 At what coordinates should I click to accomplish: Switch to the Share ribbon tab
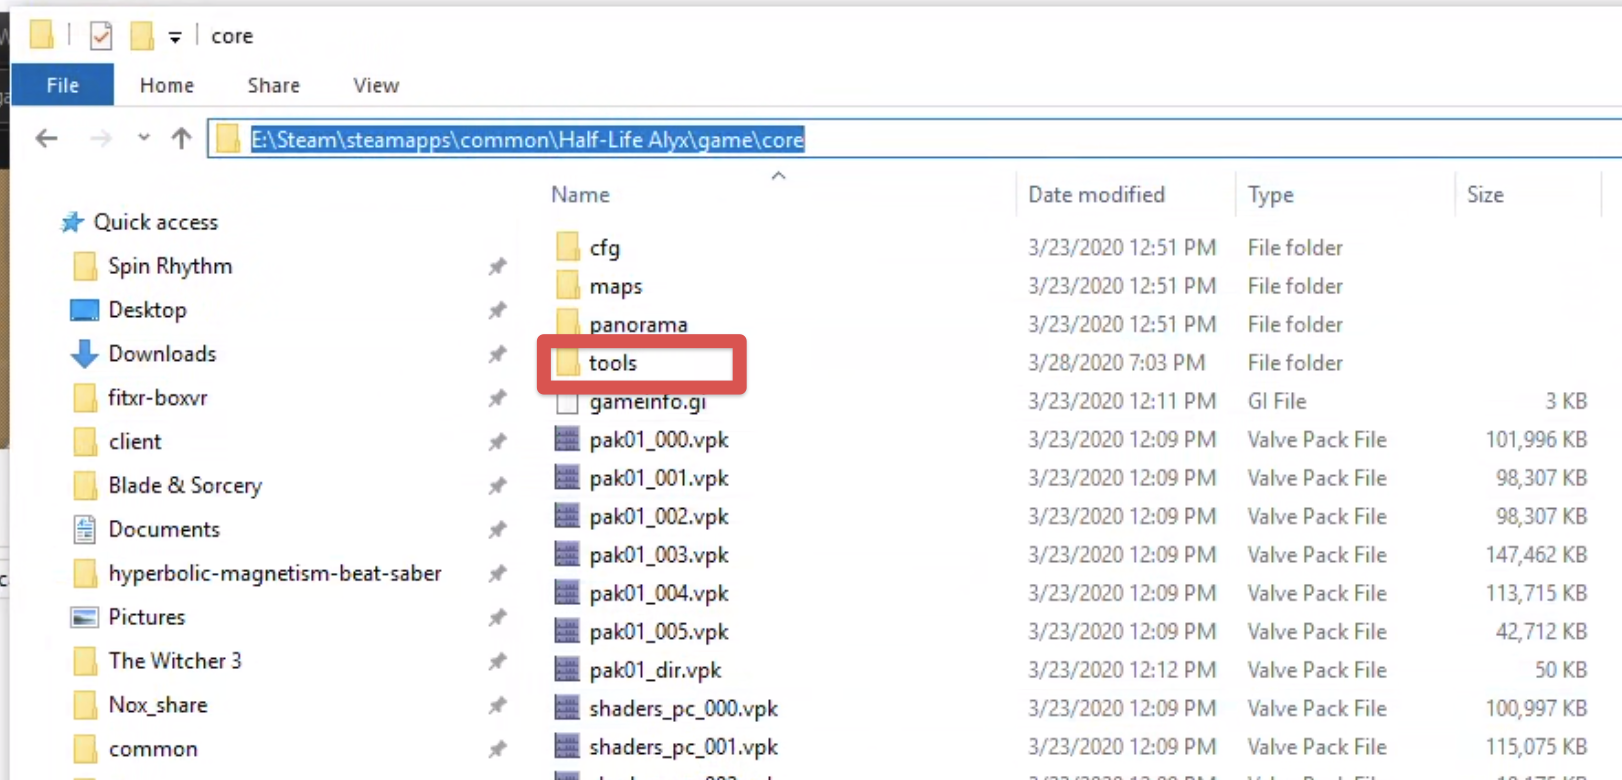click(x=274, y=85)
